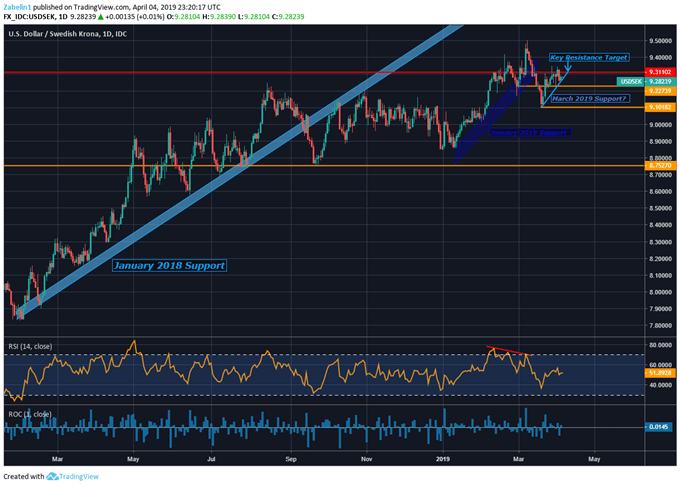Click the Key Resistance Target annotation
This screenshot has height=486, width=680.
tap(588, 58)
